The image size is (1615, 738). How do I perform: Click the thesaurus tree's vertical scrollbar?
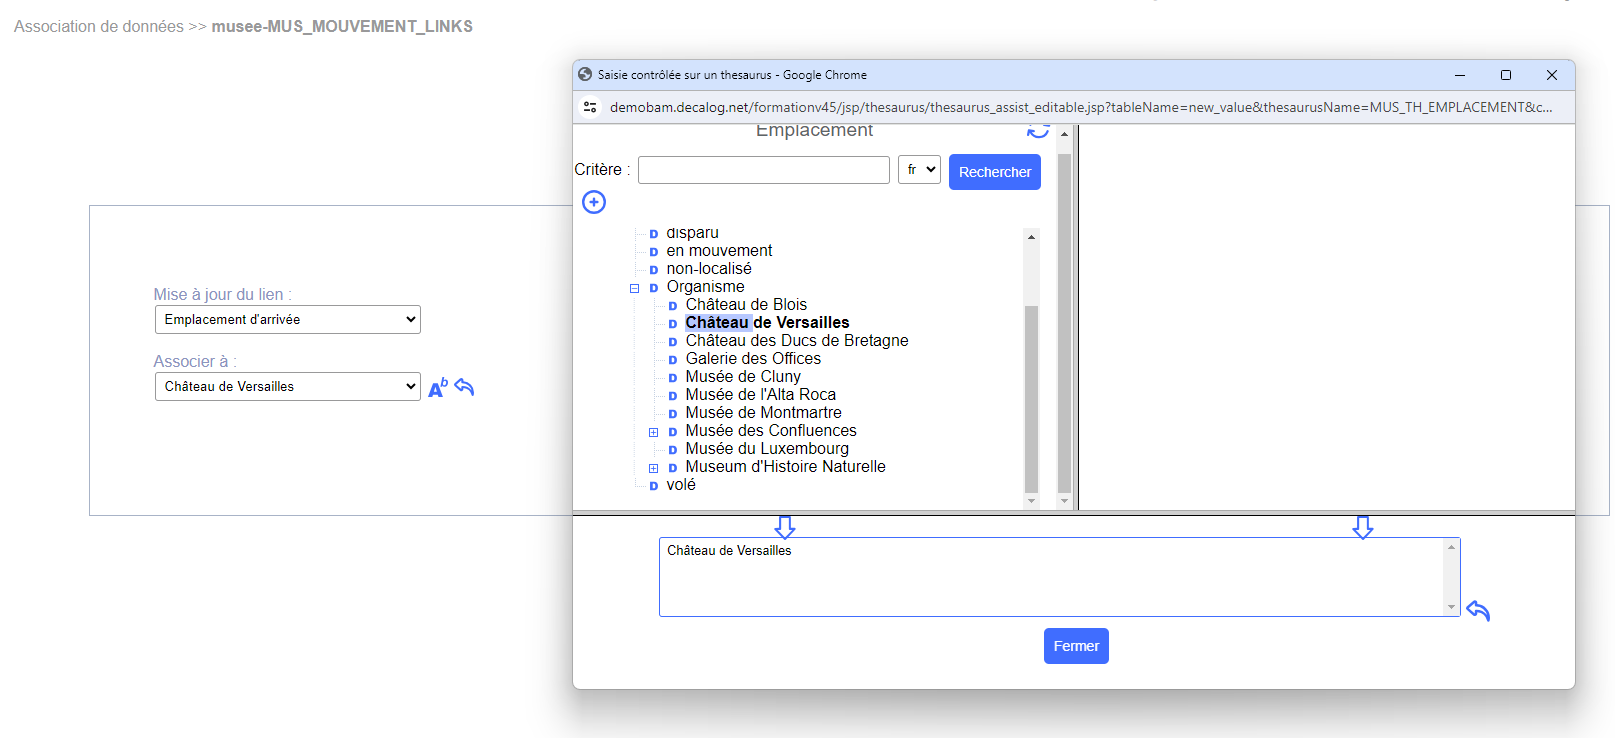[x=1031, y=400]
